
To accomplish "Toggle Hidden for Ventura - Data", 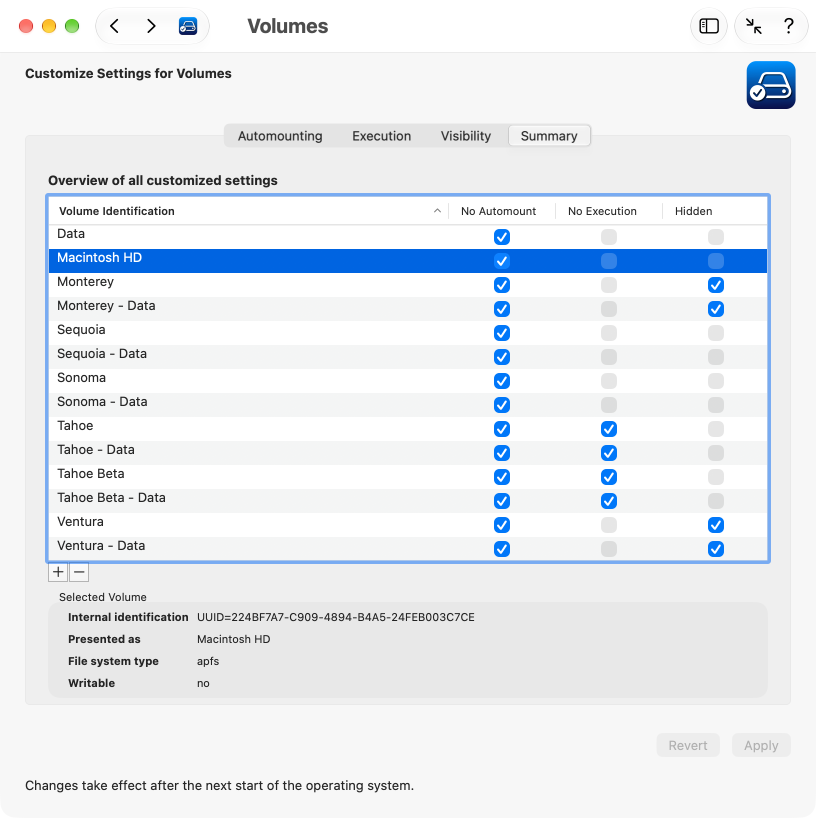I will (715, 549).
